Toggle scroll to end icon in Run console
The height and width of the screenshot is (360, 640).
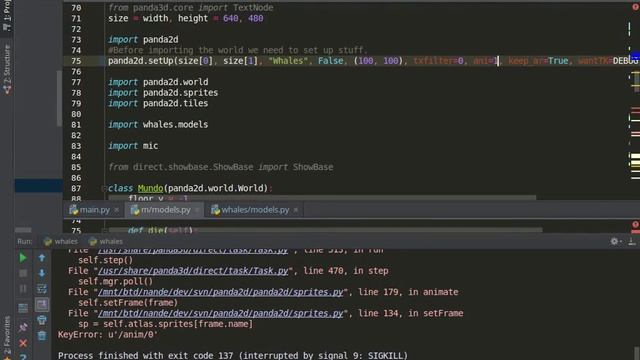(42, 304)
